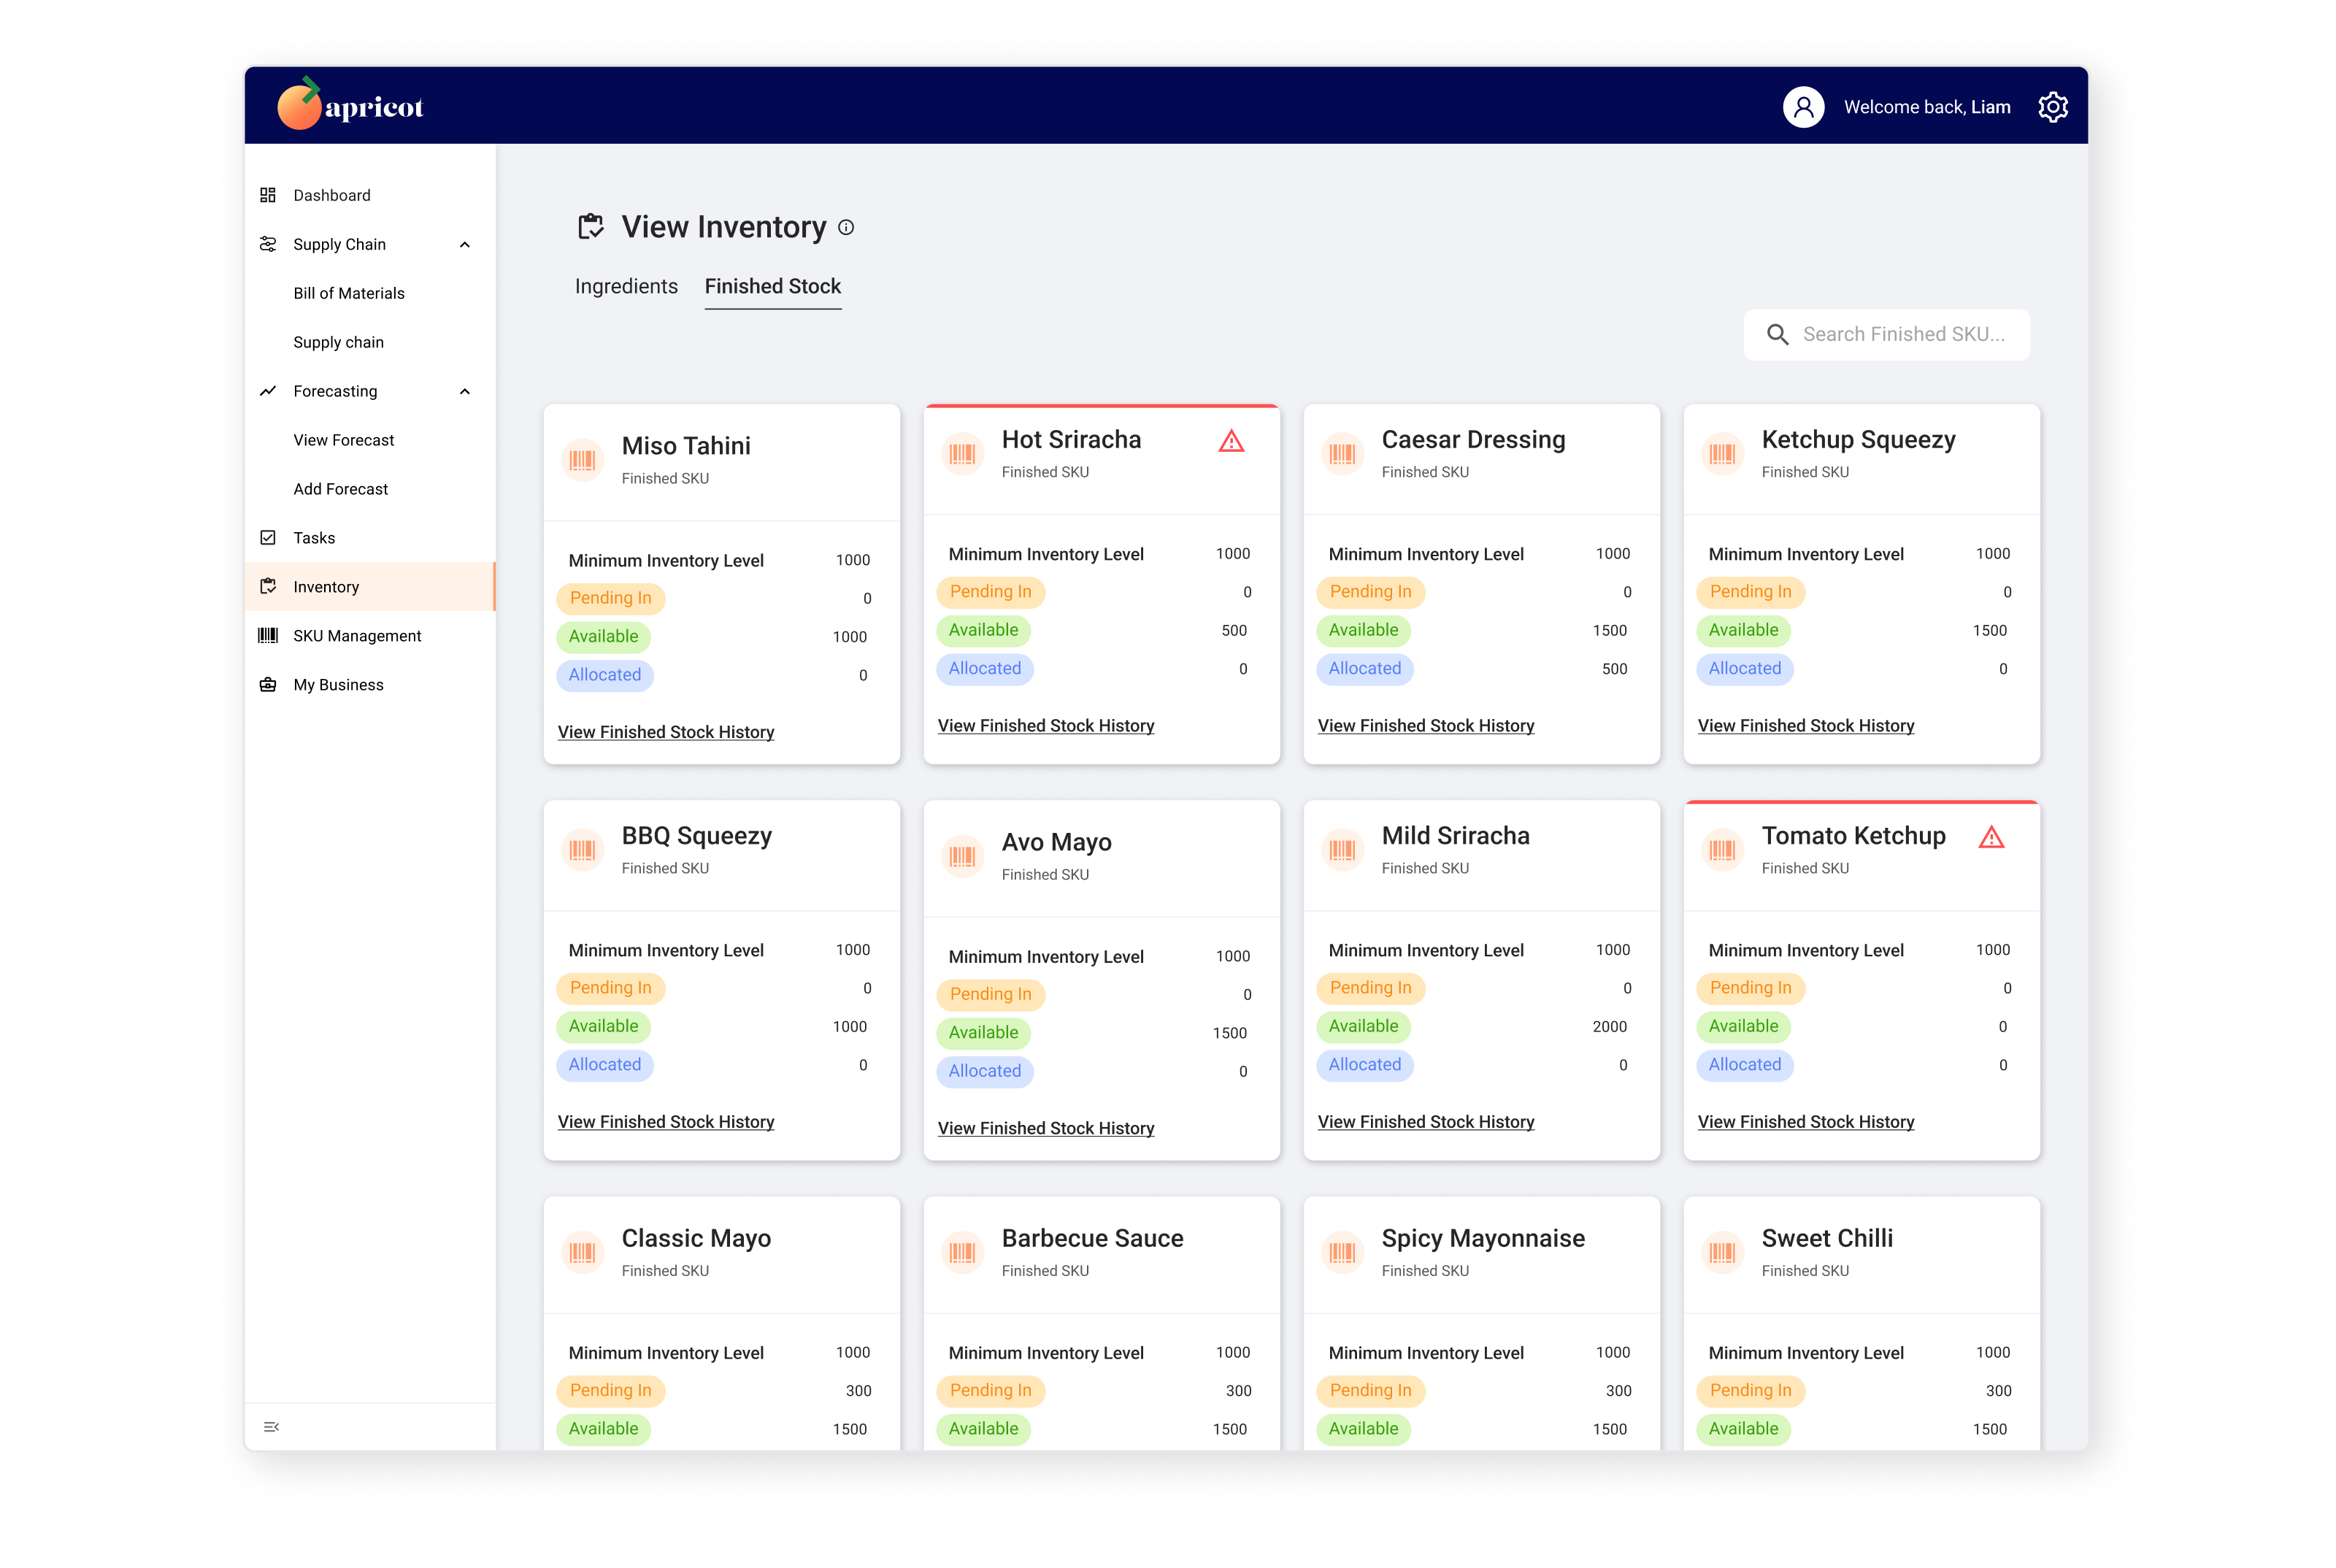Viewport: 2336px width, 1568px height.
Task: Click the Miso Tahini barcode icon
Action: click(582, 460)
